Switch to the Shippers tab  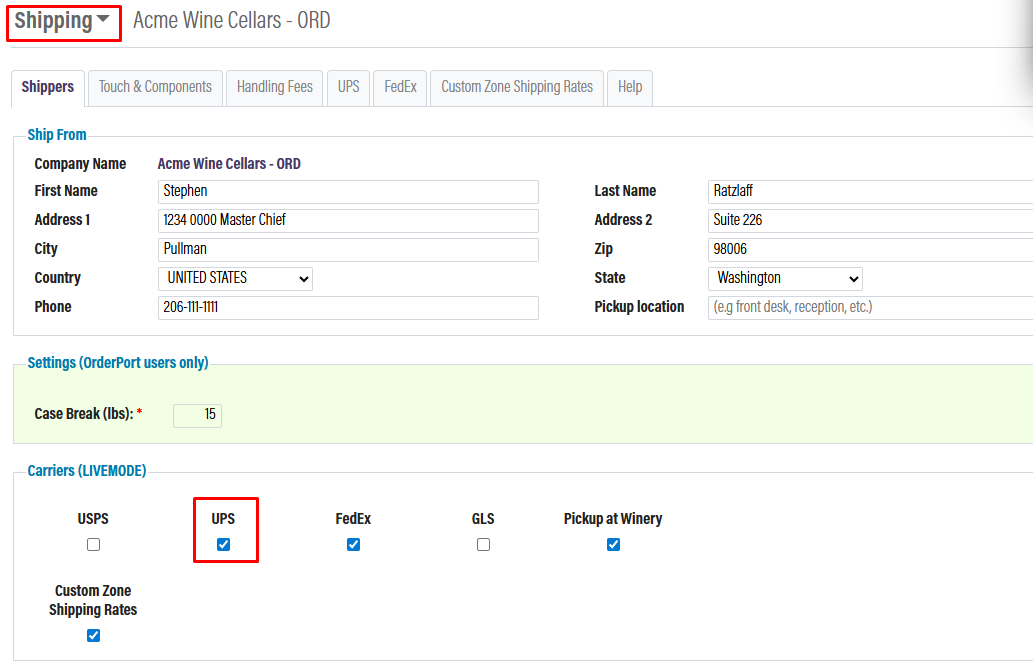click(x=47, y=88)
